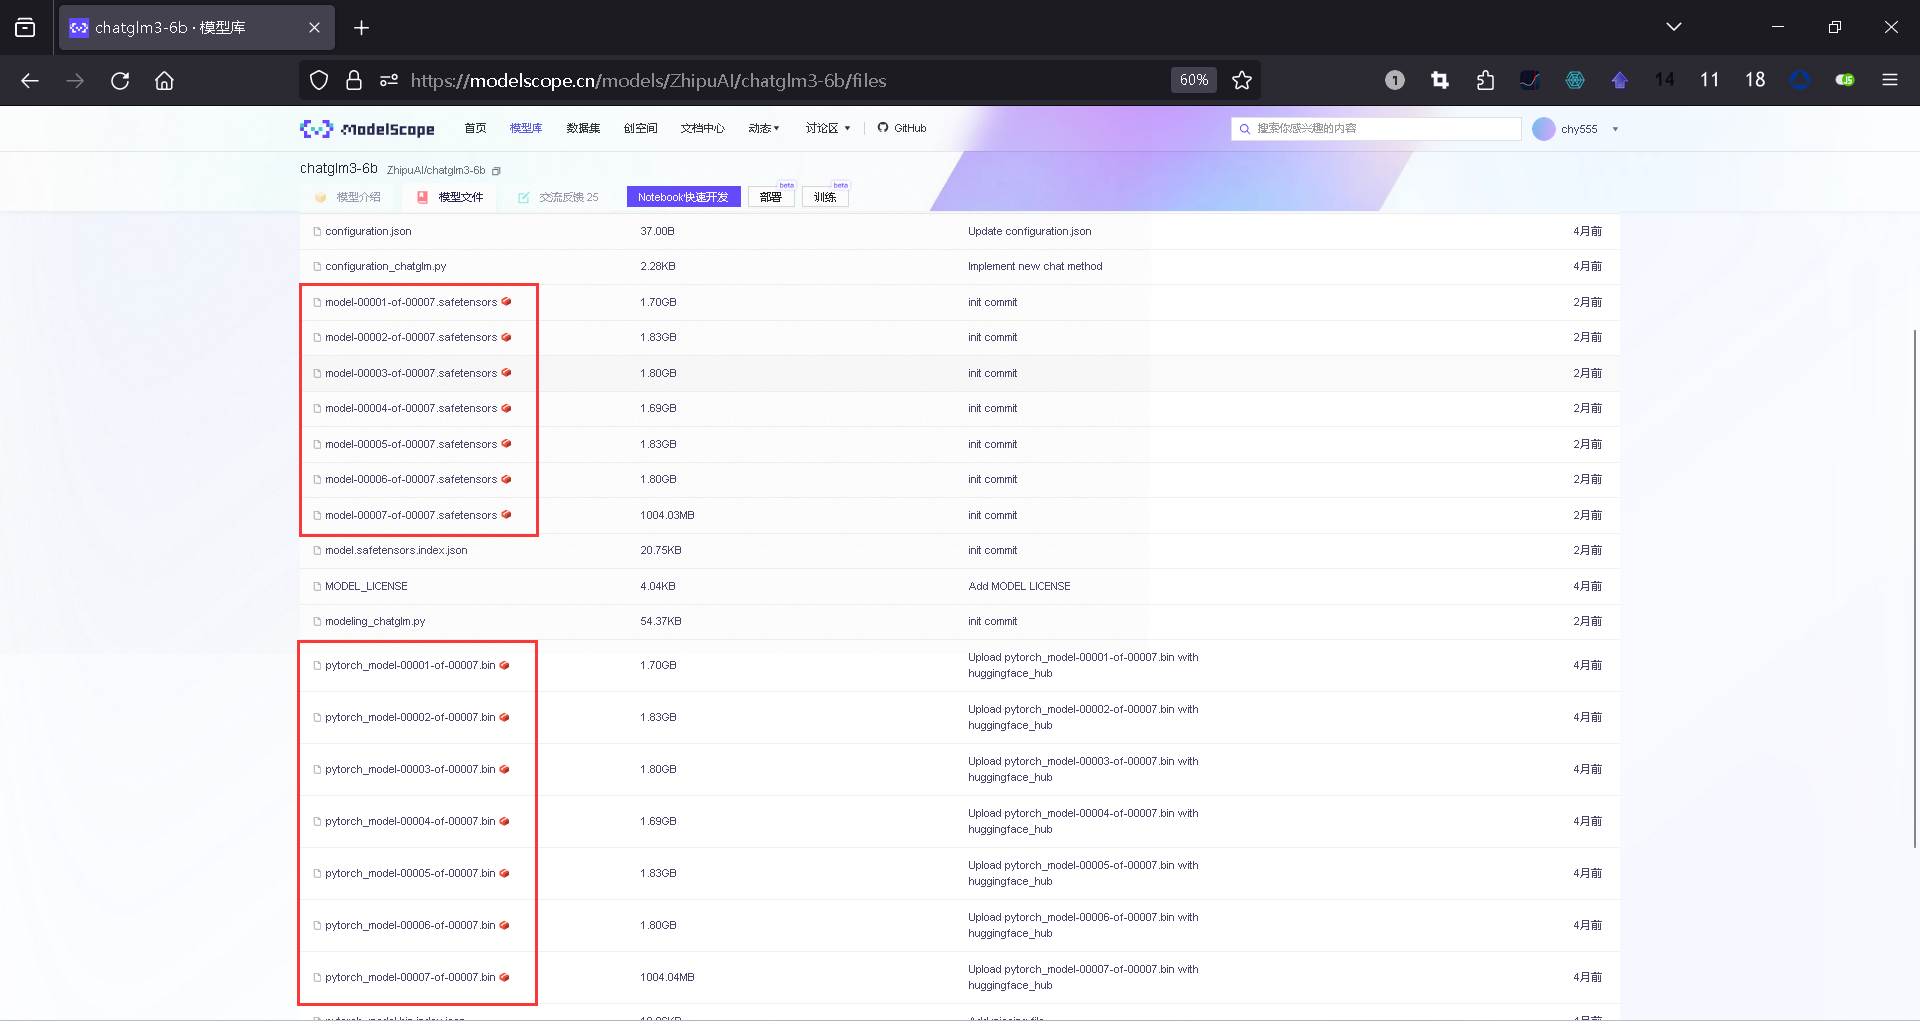Open the dark chart graph extension icon

pyautogui.click(x=1530, y=81)
